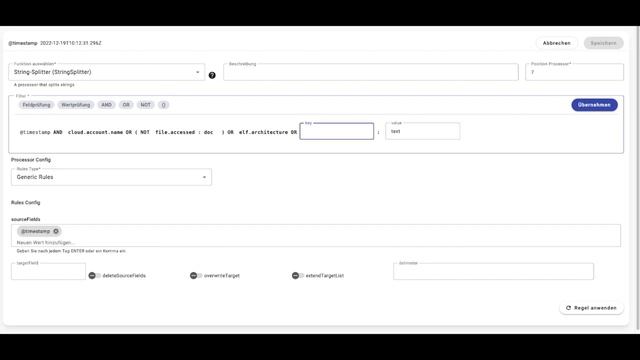
Task: Add a Wertprüfung filter chip
Action: (x=76, y=105)
